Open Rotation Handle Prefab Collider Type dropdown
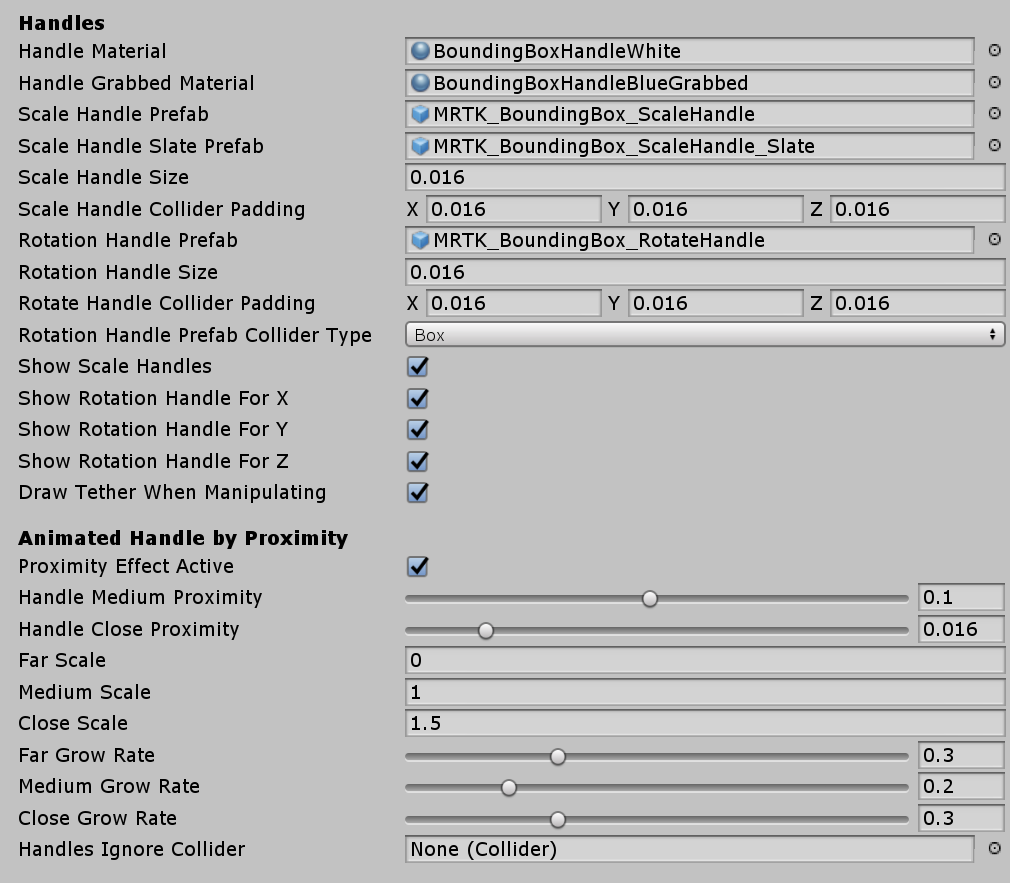The image size is (1010, 883). [704, 335]
